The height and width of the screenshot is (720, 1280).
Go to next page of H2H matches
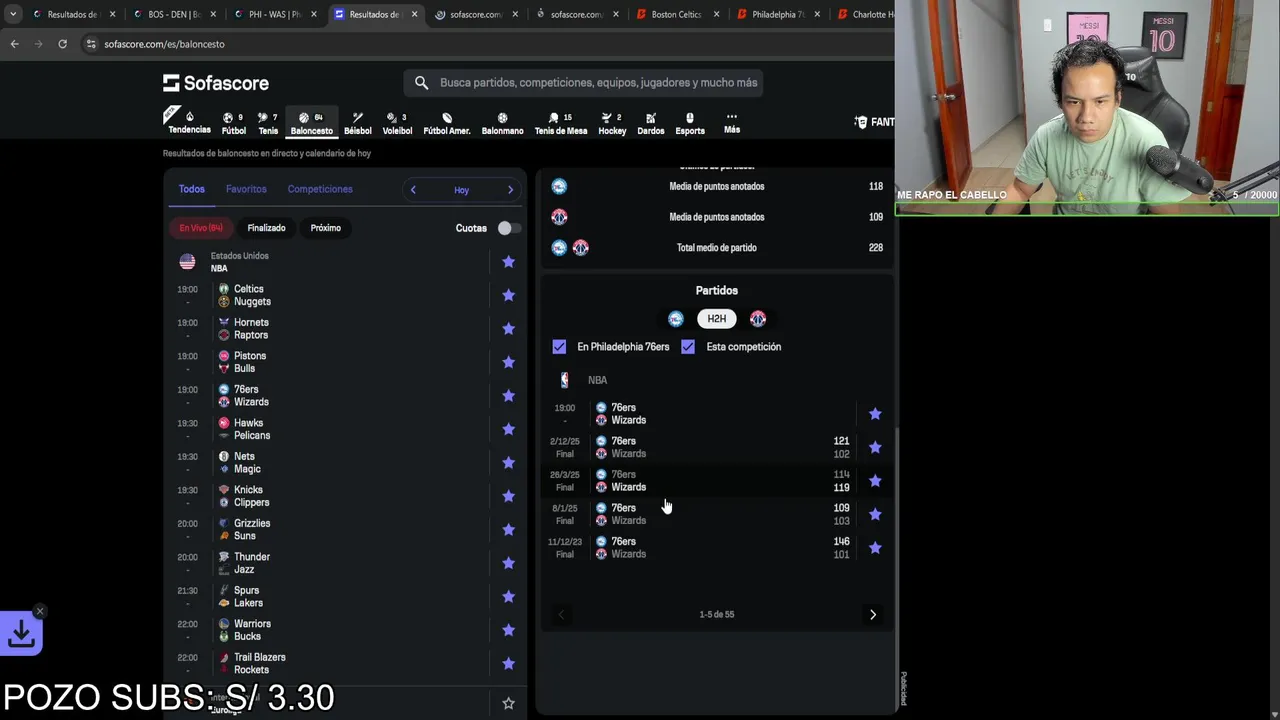(x=873, y=615)
